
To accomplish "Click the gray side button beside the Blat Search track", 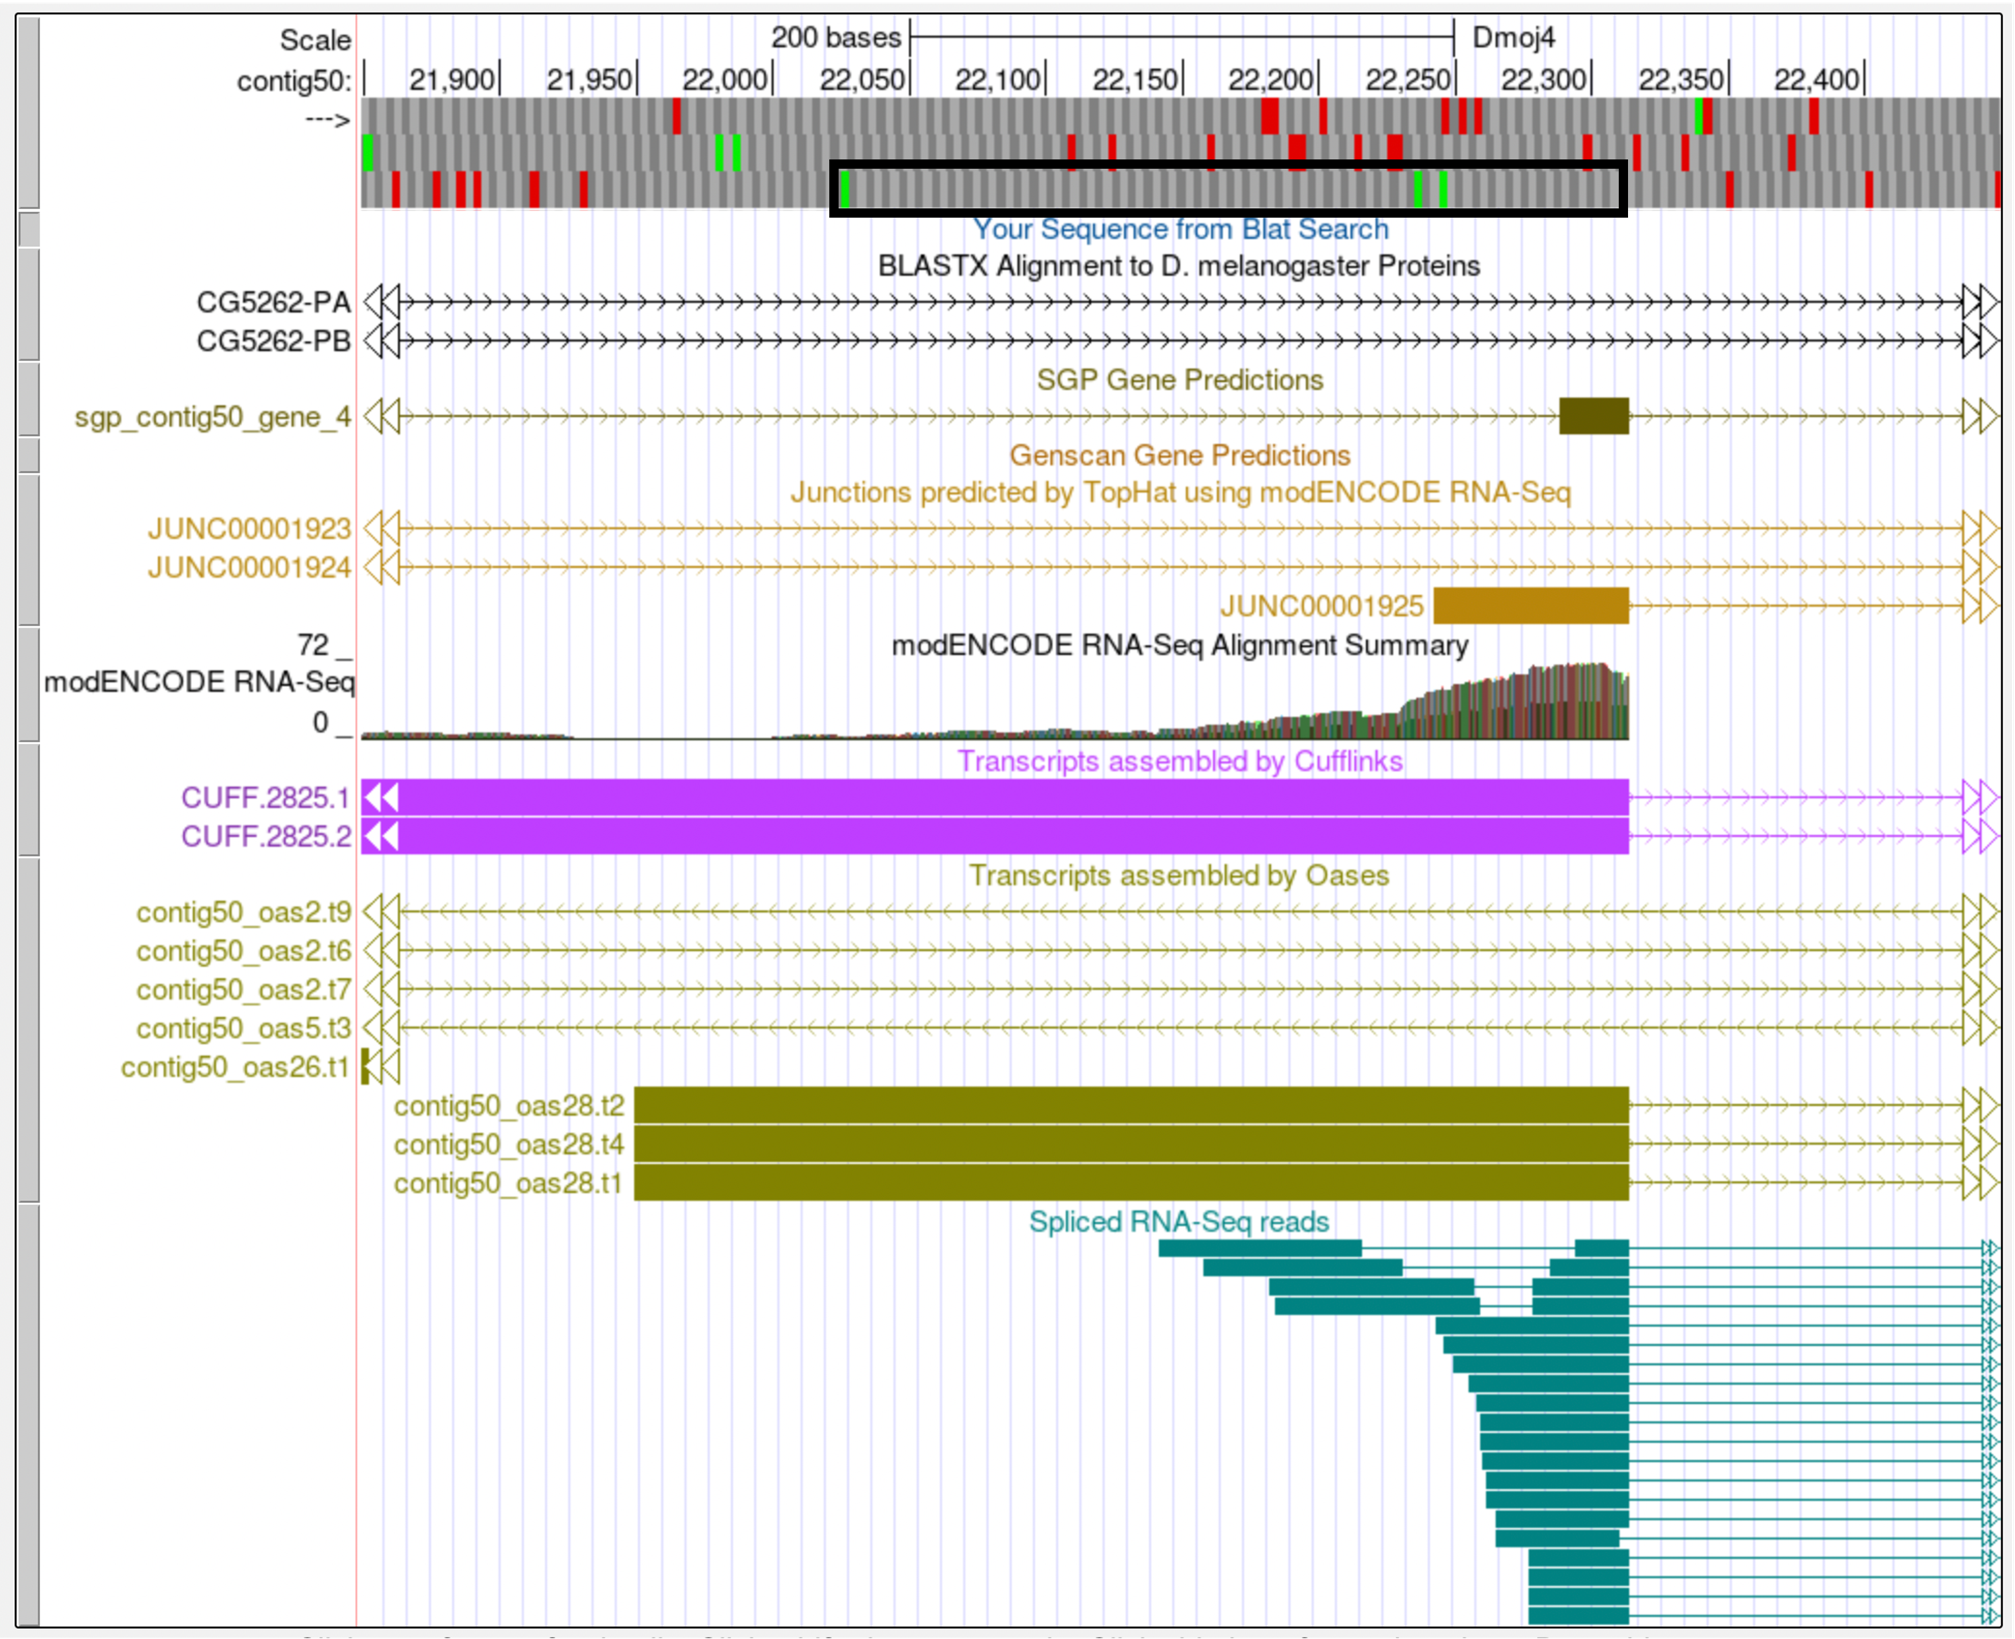I will coord(29,229).
